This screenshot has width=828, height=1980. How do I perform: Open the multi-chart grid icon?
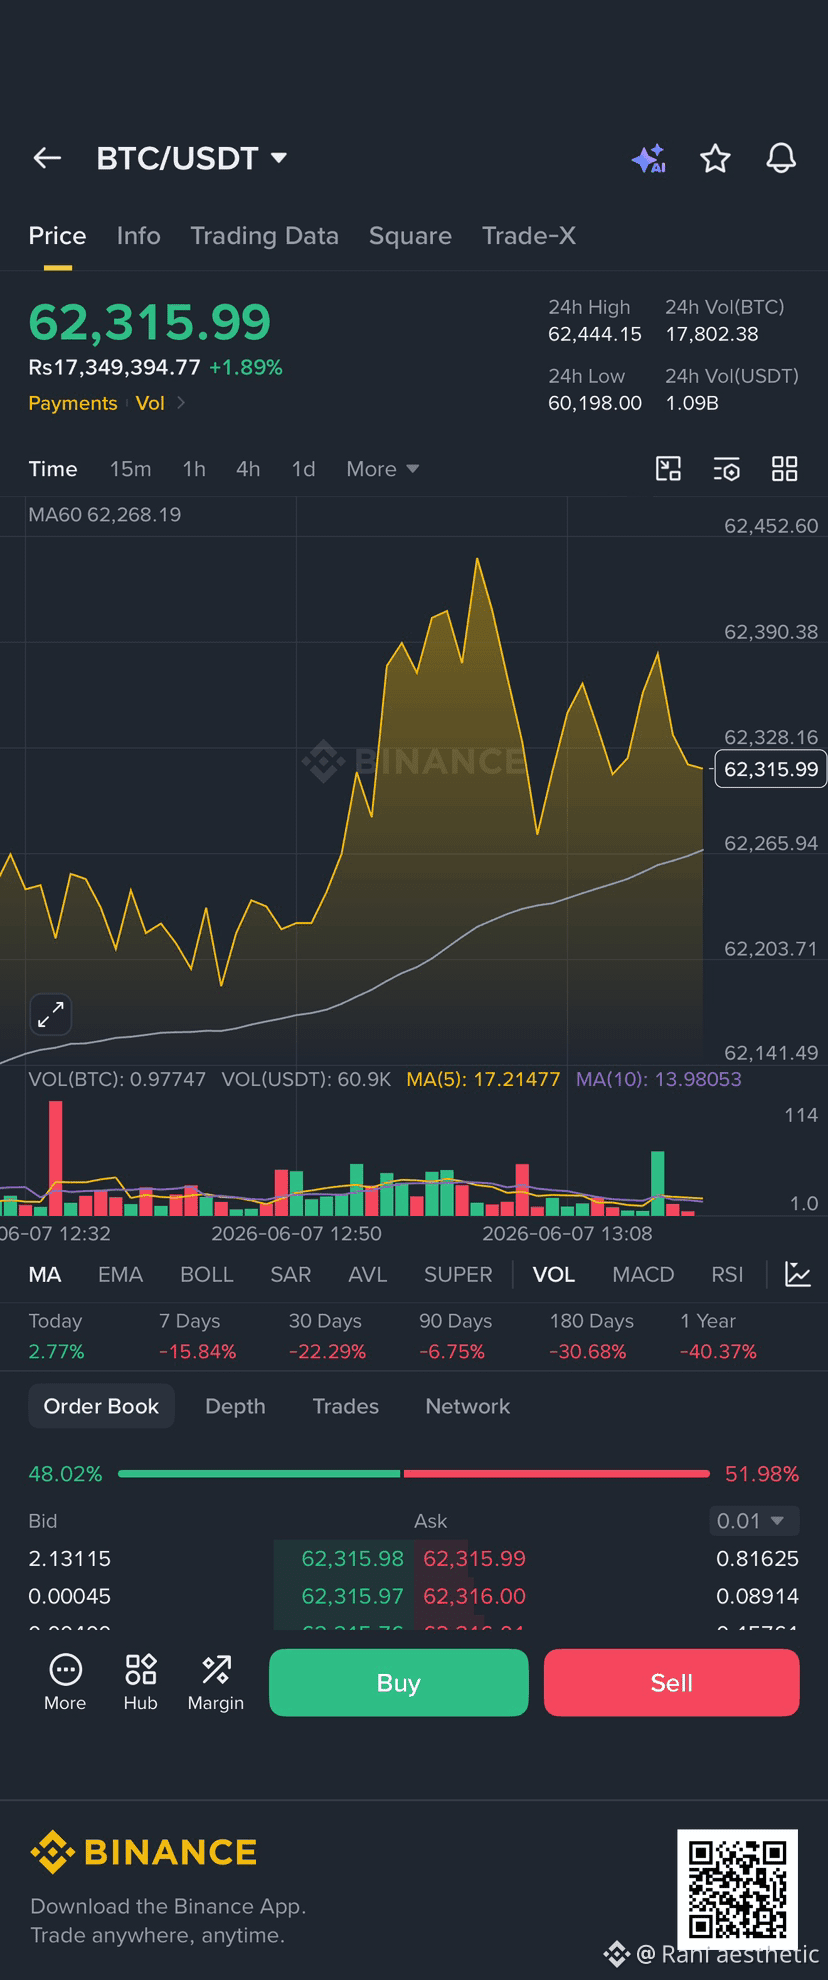pos(785,469)
